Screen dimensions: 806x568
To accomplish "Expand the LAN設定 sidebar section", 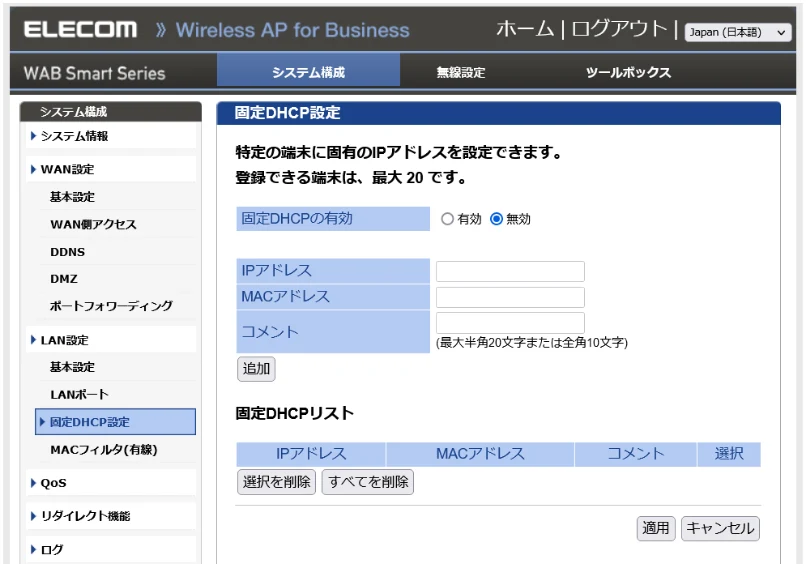I will tap(111, 340).
